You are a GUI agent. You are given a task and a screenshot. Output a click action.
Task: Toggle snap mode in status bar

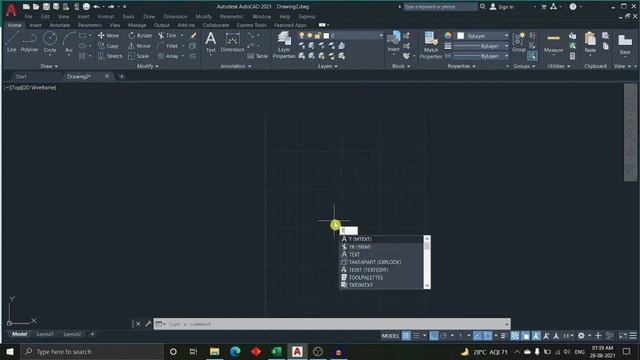pos(416,336)
